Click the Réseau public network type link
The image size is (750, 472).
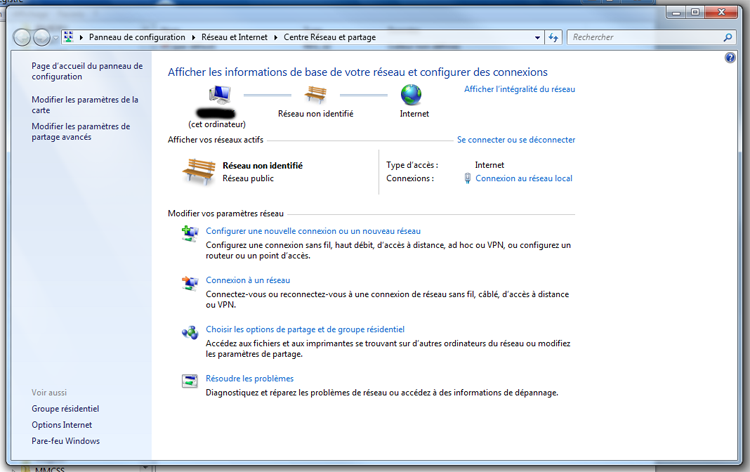[x=248, y=178]
